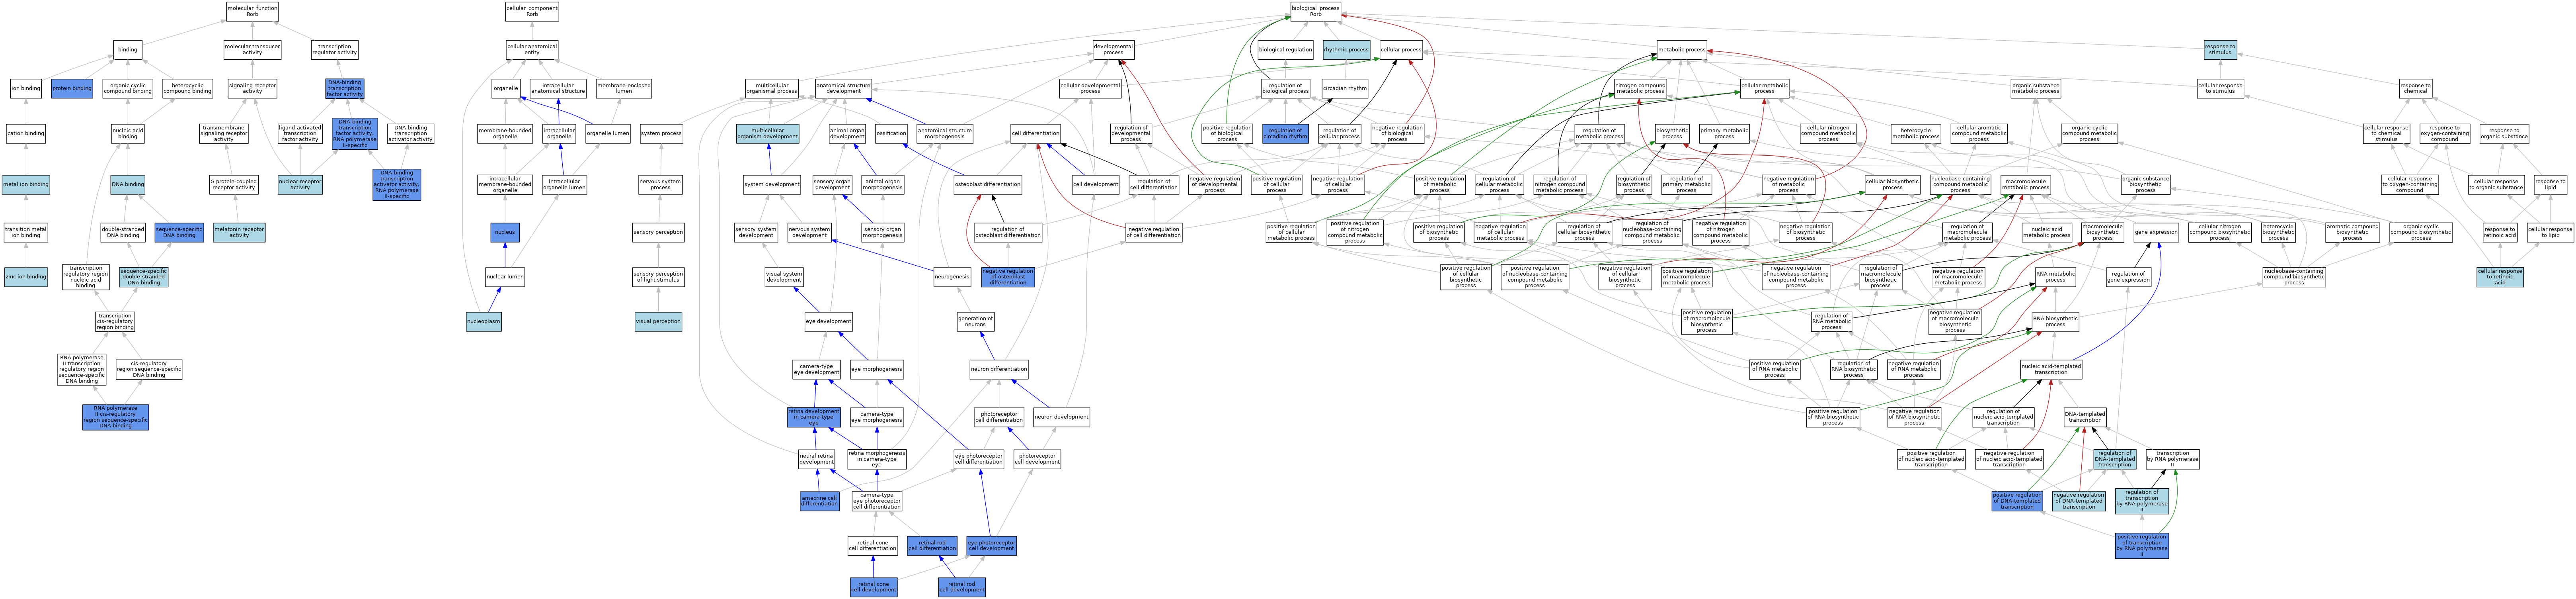This screenshot has width=2576, height=599.
Task: Click the positive regulation of DNA-templated transcription node
Action: click(2017, 501)
